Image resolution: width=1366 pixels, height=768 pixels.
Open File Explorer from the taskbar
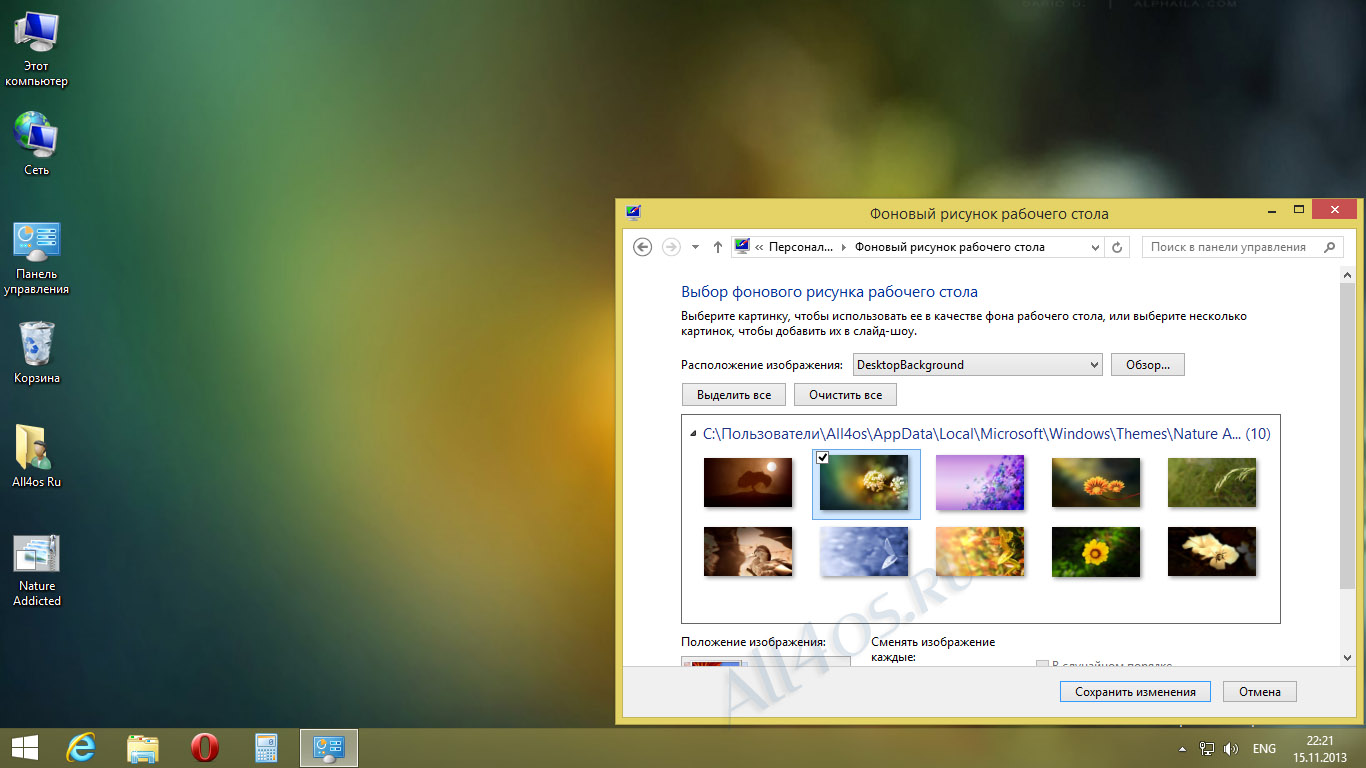coord(143,748)
